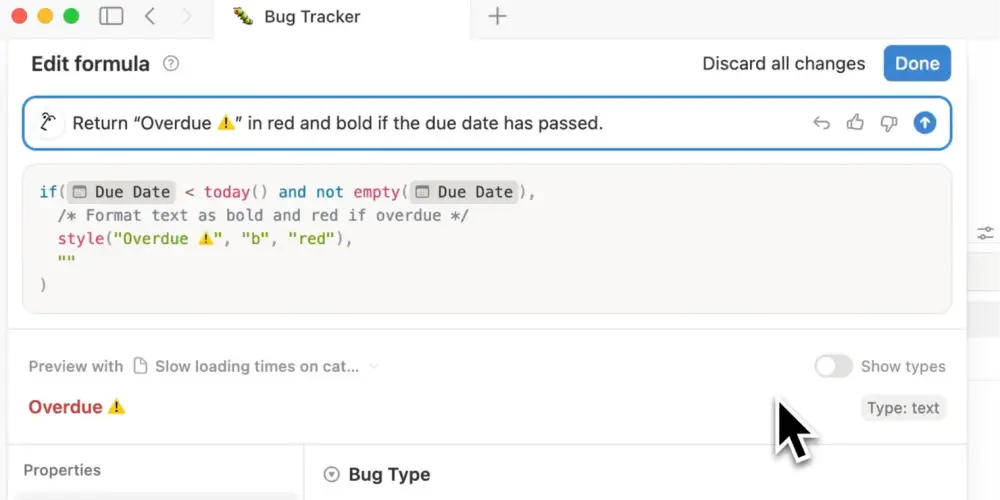Screen dimensions: 1000x500
Task: Click the AI assistant icon in prompt
Action: pyautogui.click(x=48, y=123)
